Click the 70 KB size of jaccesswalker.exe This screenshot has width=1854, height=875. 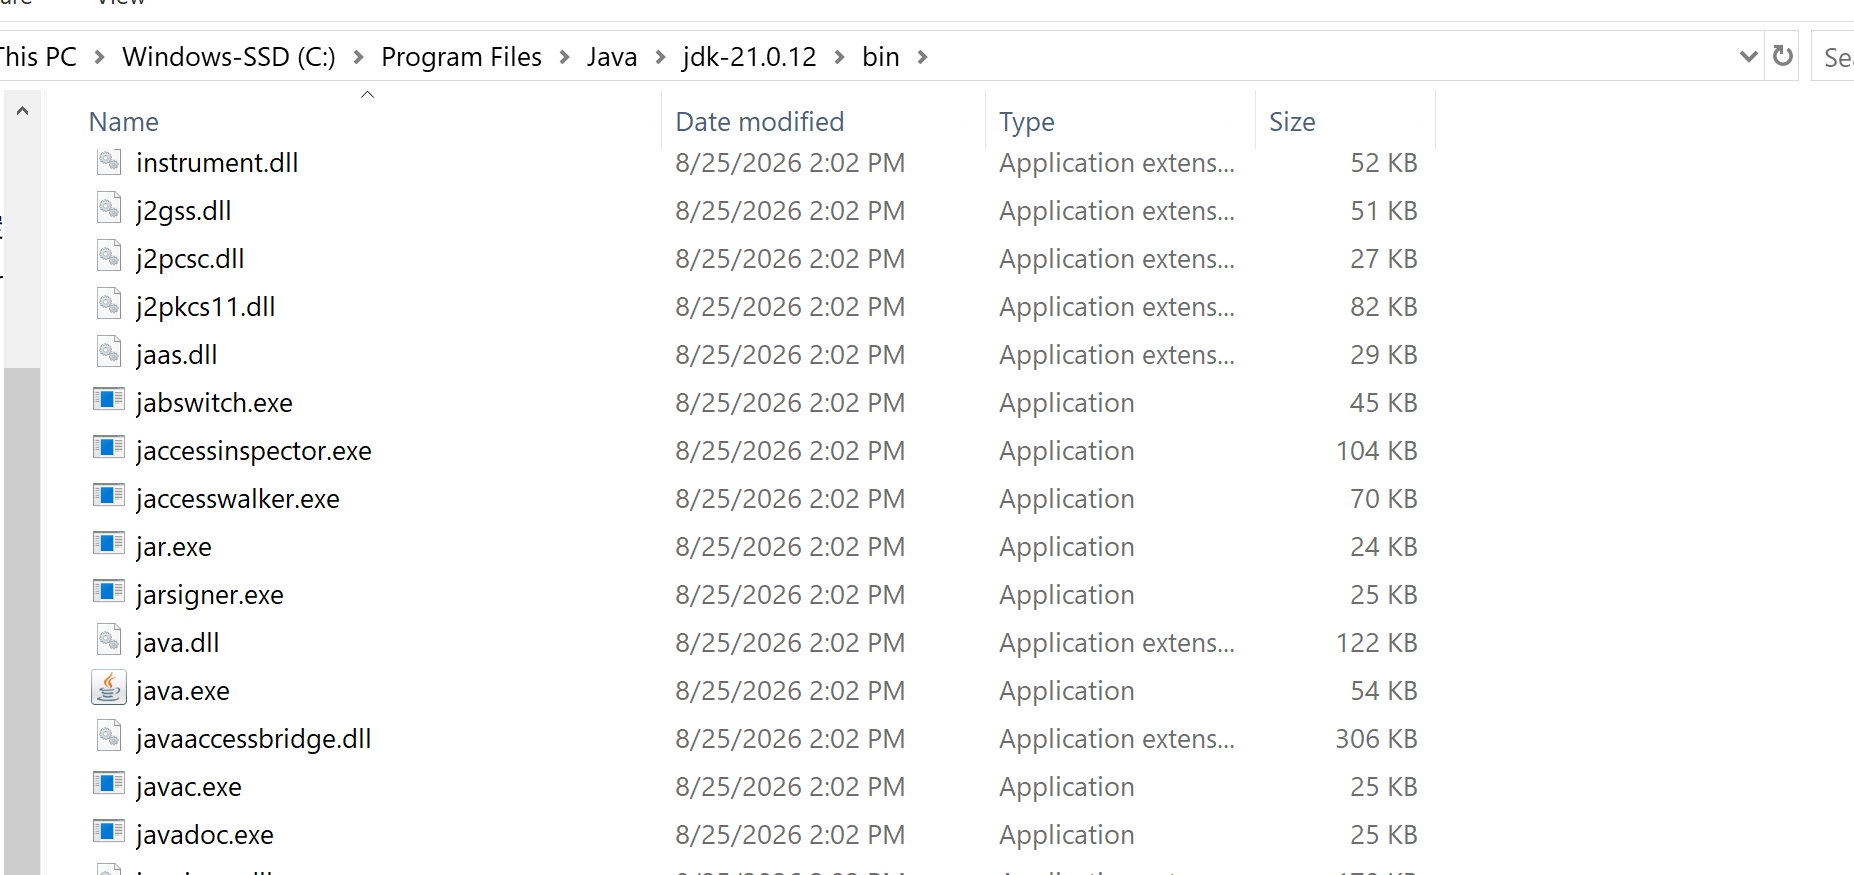point(1384,499)
